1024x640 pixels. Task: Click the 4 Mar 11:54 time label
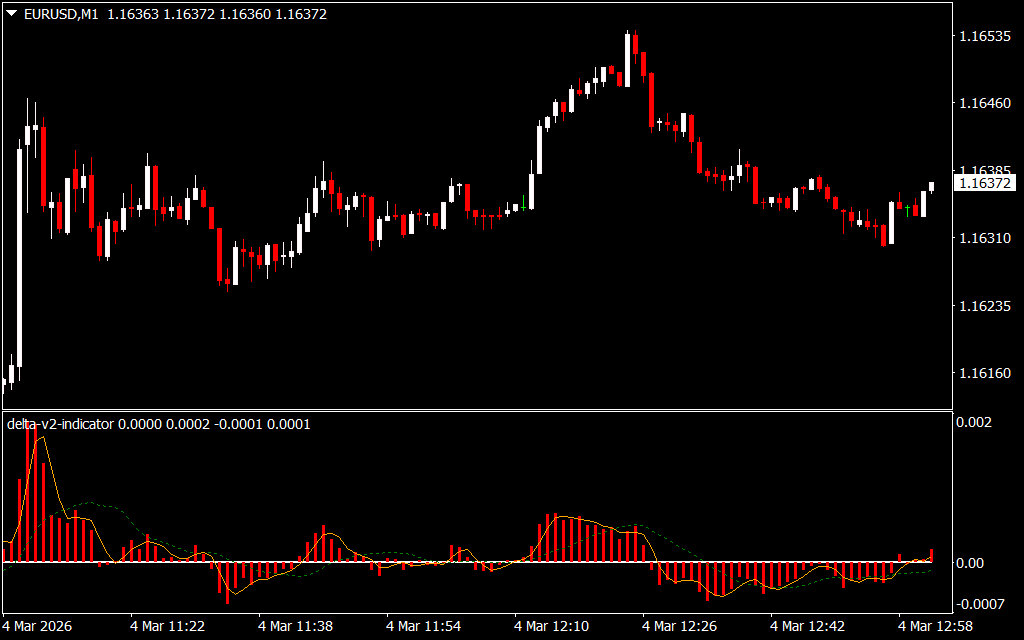[424, 625]
